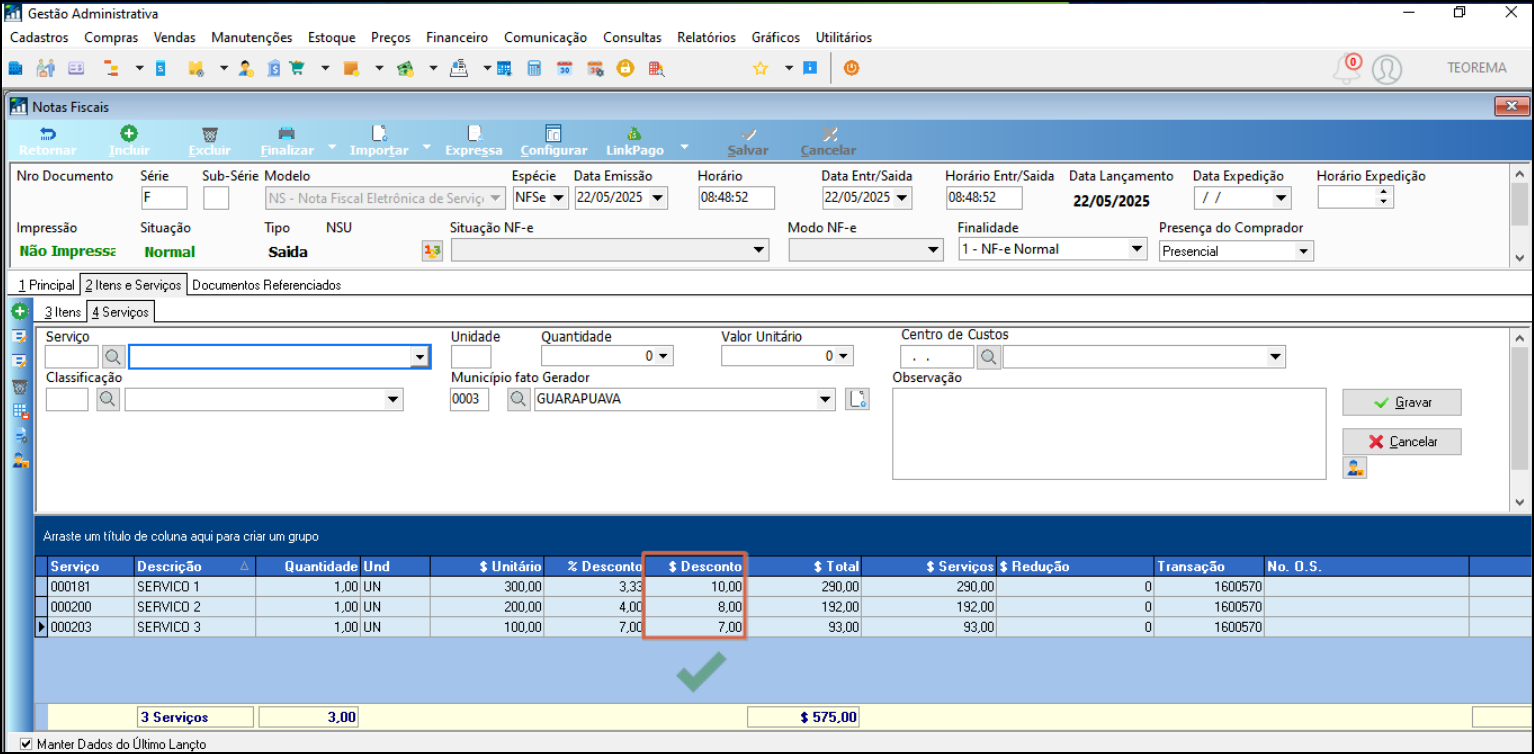
Task: Click the LinkPago money bag icon
Action: (x=634, y=133)
